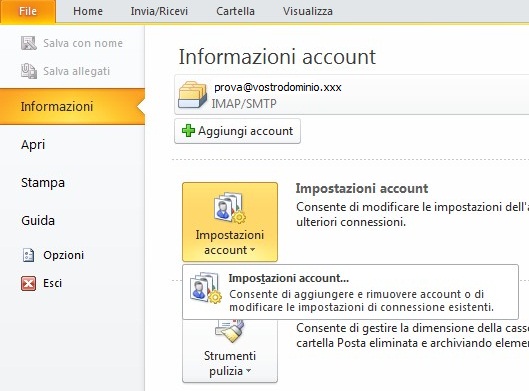
Task: Click the Strumenti pulizia broom icon
Action: (230, 331)
